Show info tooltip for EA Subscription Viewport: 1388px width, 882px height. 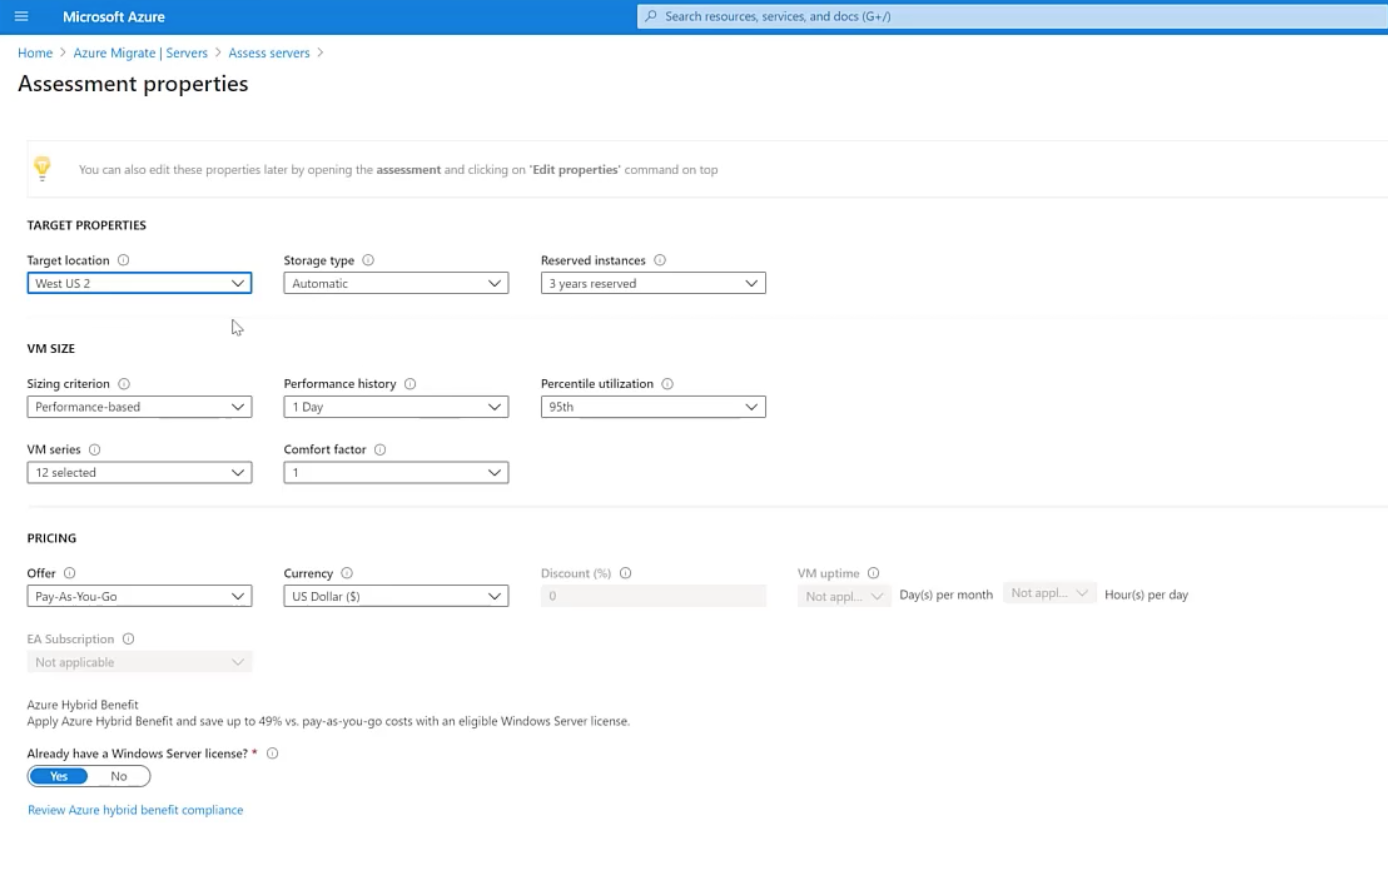pyautogui.click(x=128, y=639)
